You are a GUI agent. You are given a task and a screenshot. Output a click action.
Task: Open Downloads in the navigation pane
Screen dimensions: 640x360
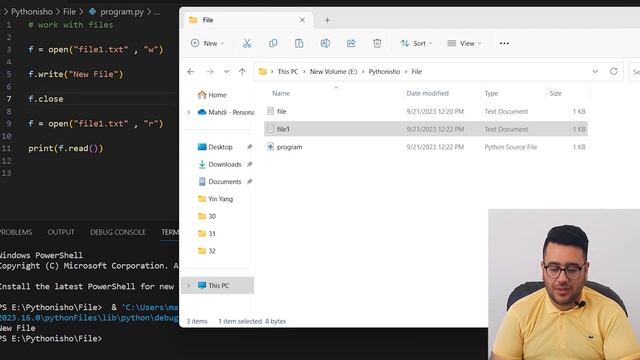click(220, 164)
